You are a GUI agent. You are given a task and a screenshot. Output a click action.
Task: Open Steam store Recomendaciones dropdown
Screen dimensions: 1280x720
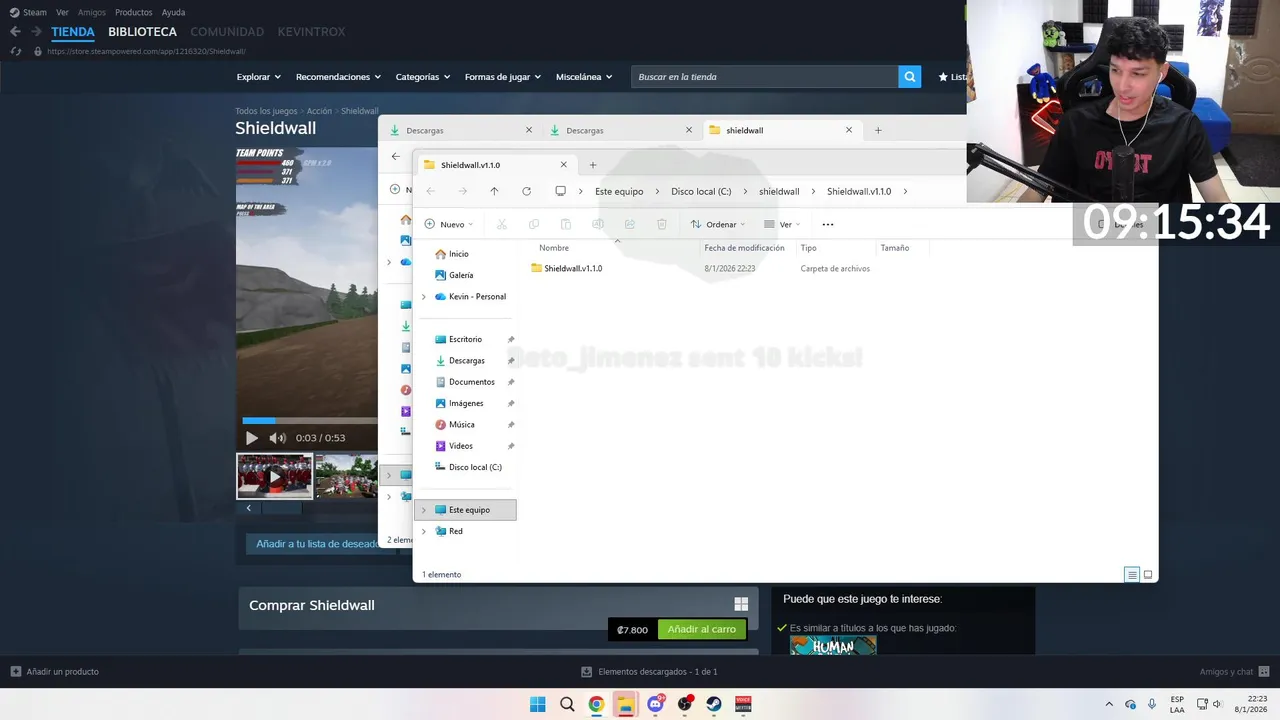338,77
